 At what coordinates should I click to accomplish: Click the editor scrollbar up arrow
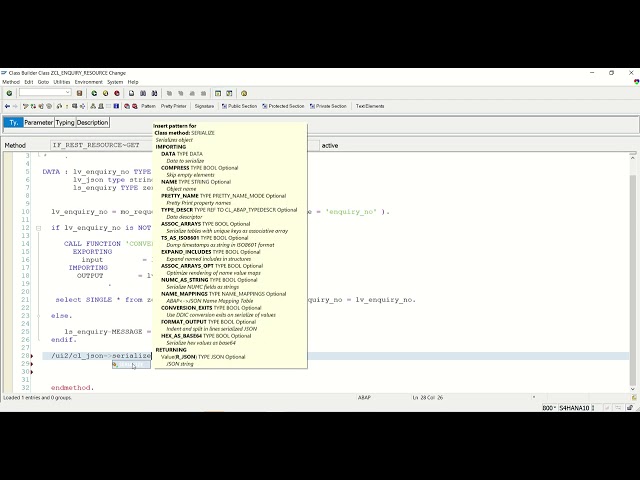pos(633,157)
